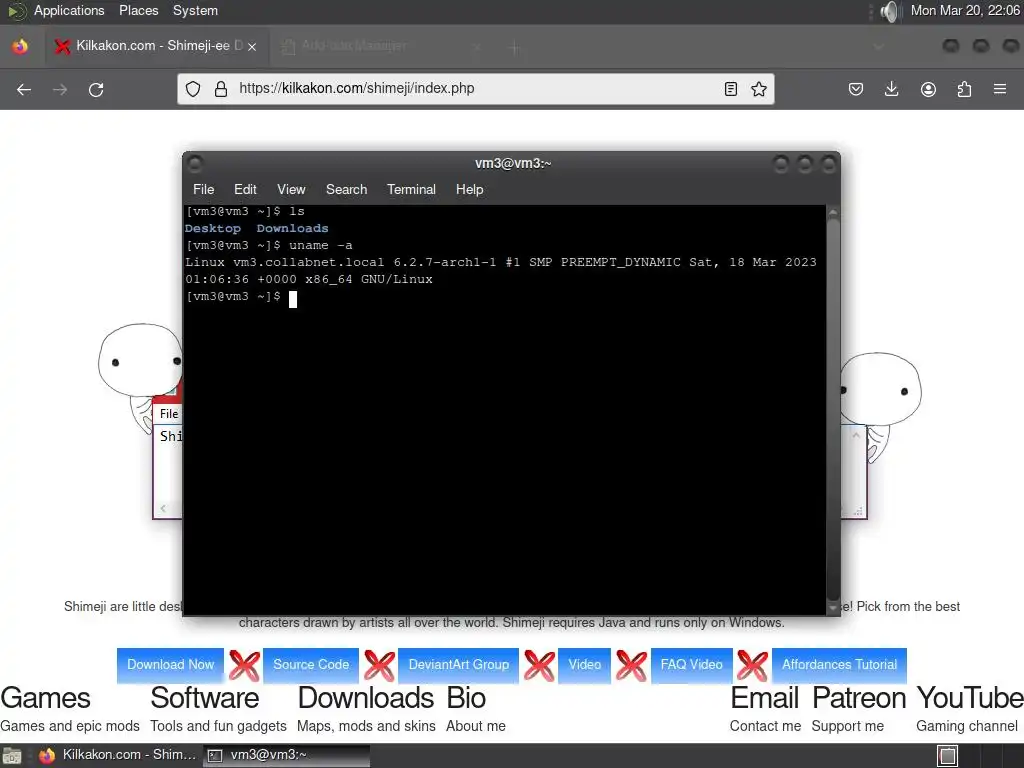The image size is (1024, 768).
Task: Bookmark this page with the star
Action: (758, 89)
